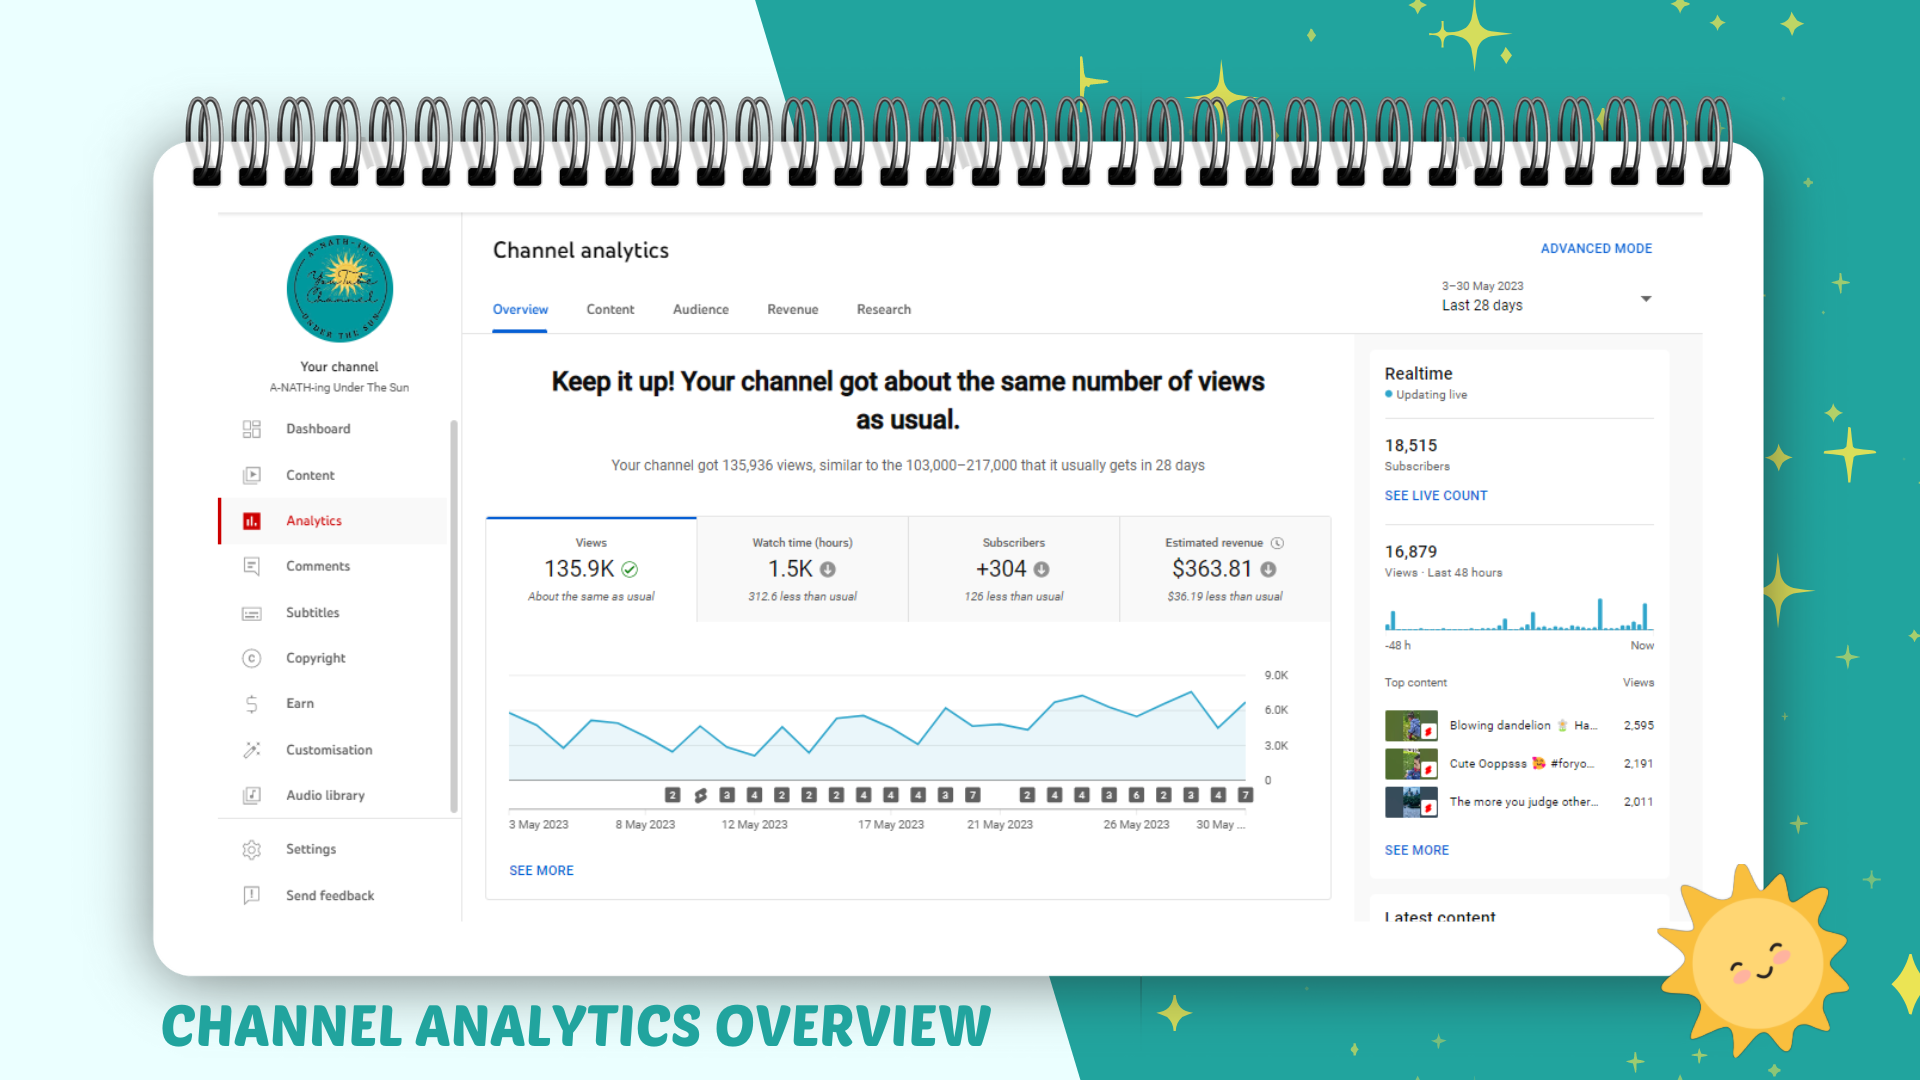Click the sidebar vertical scrollbar
This screenshot has height=1080, width=1920.
tap(454, 615)
